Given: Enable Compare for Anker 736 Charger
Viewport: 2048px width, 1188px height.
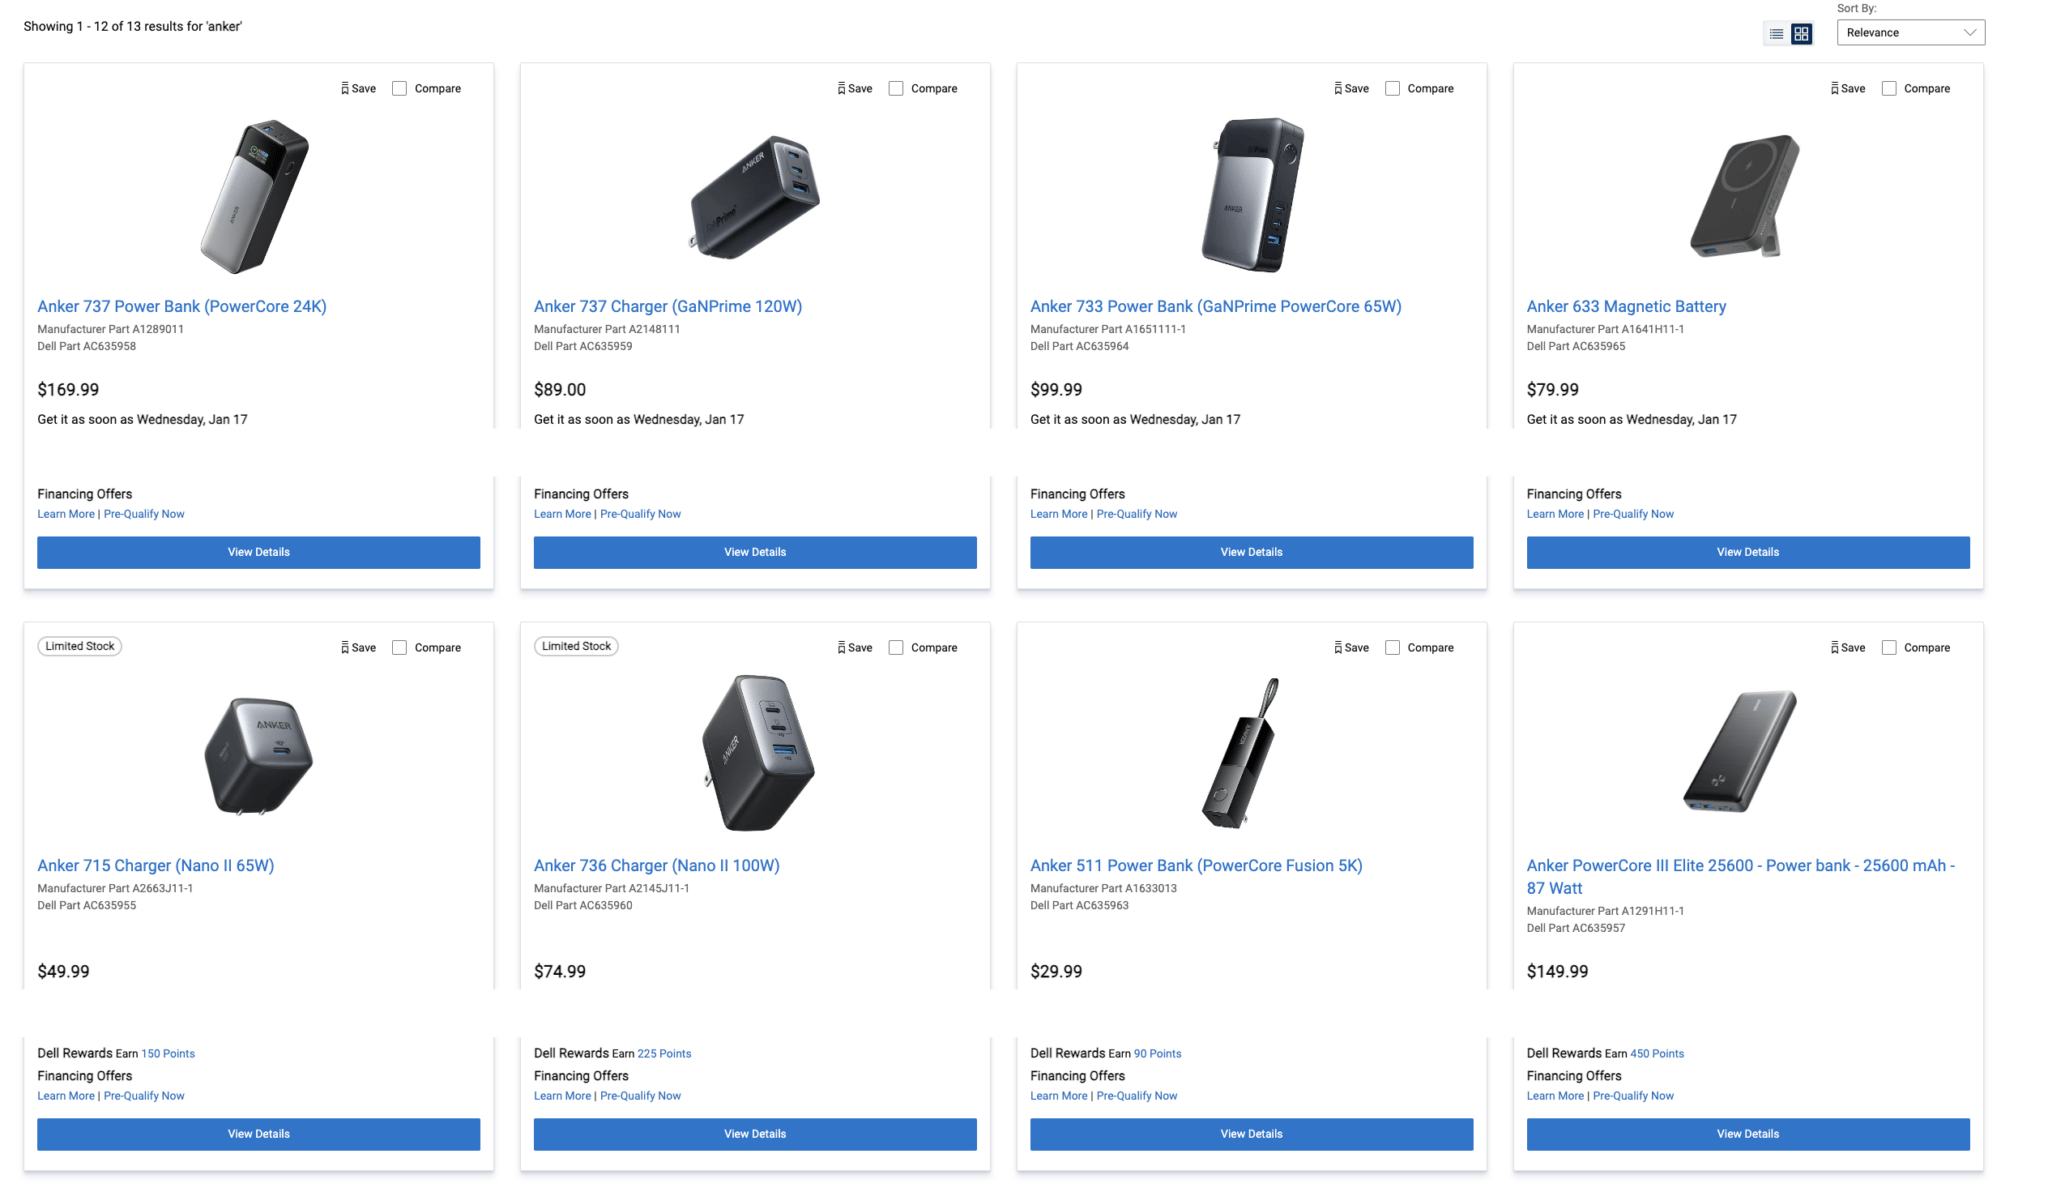Looking at the screenshot, I should tap(896, 648).
